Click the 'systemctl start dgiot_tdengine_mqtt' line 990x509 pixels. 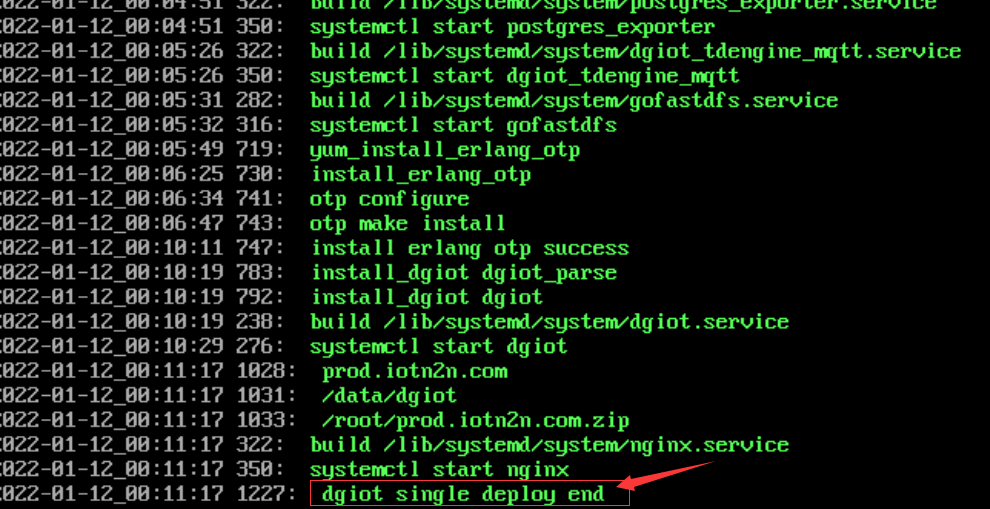524,77
